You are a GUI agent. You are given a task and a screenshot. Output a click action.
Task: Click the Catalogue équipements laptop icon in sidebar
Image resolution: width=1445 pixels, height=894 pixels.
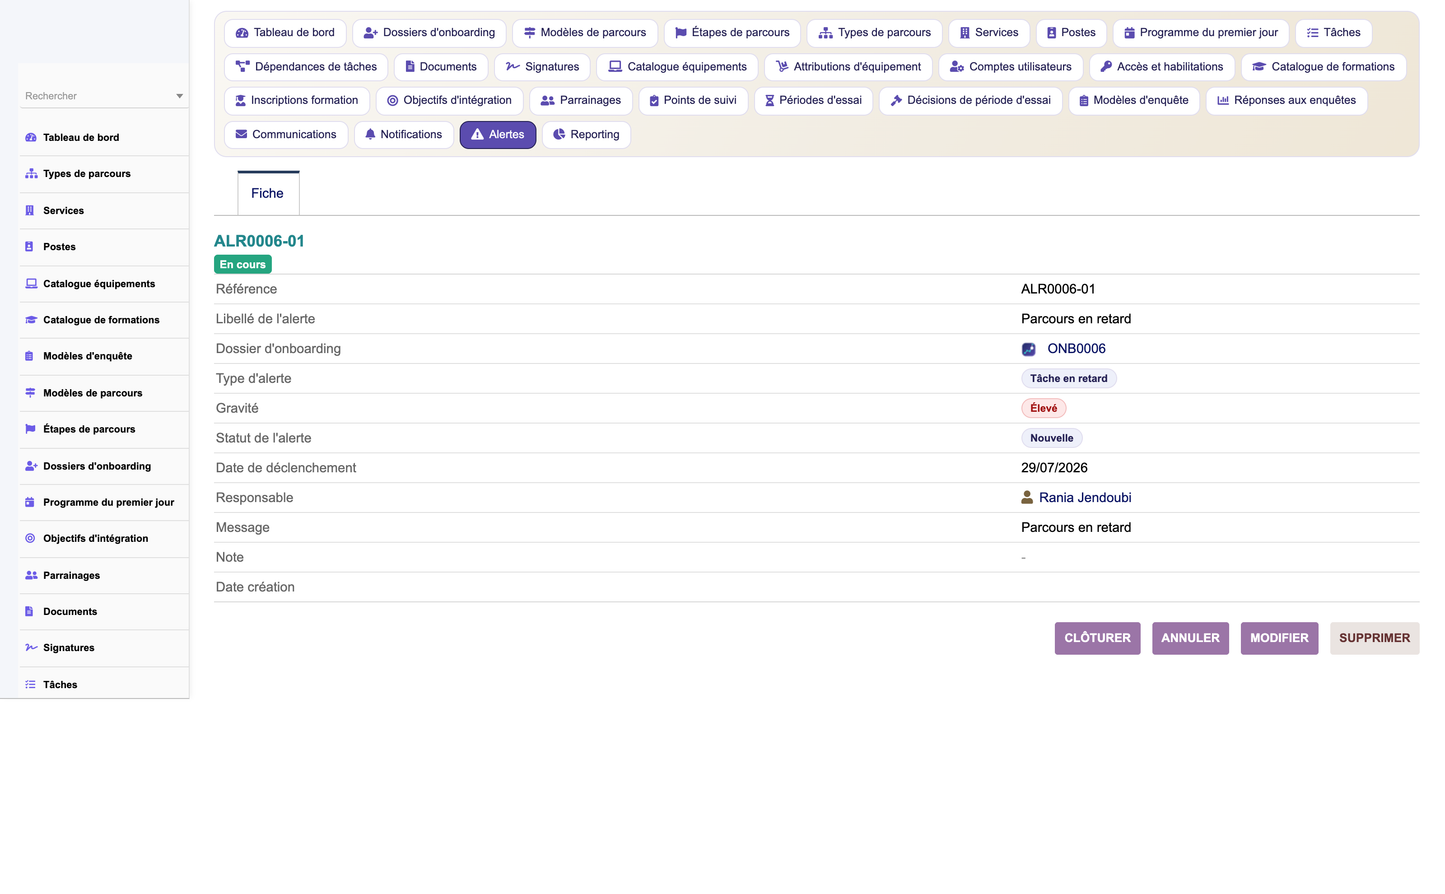31,284
